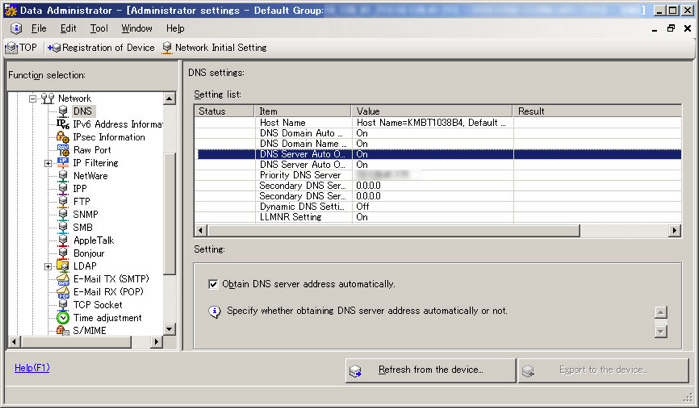Click the Status column header
This screenshot has width=699, height=408.
[224, 111]
